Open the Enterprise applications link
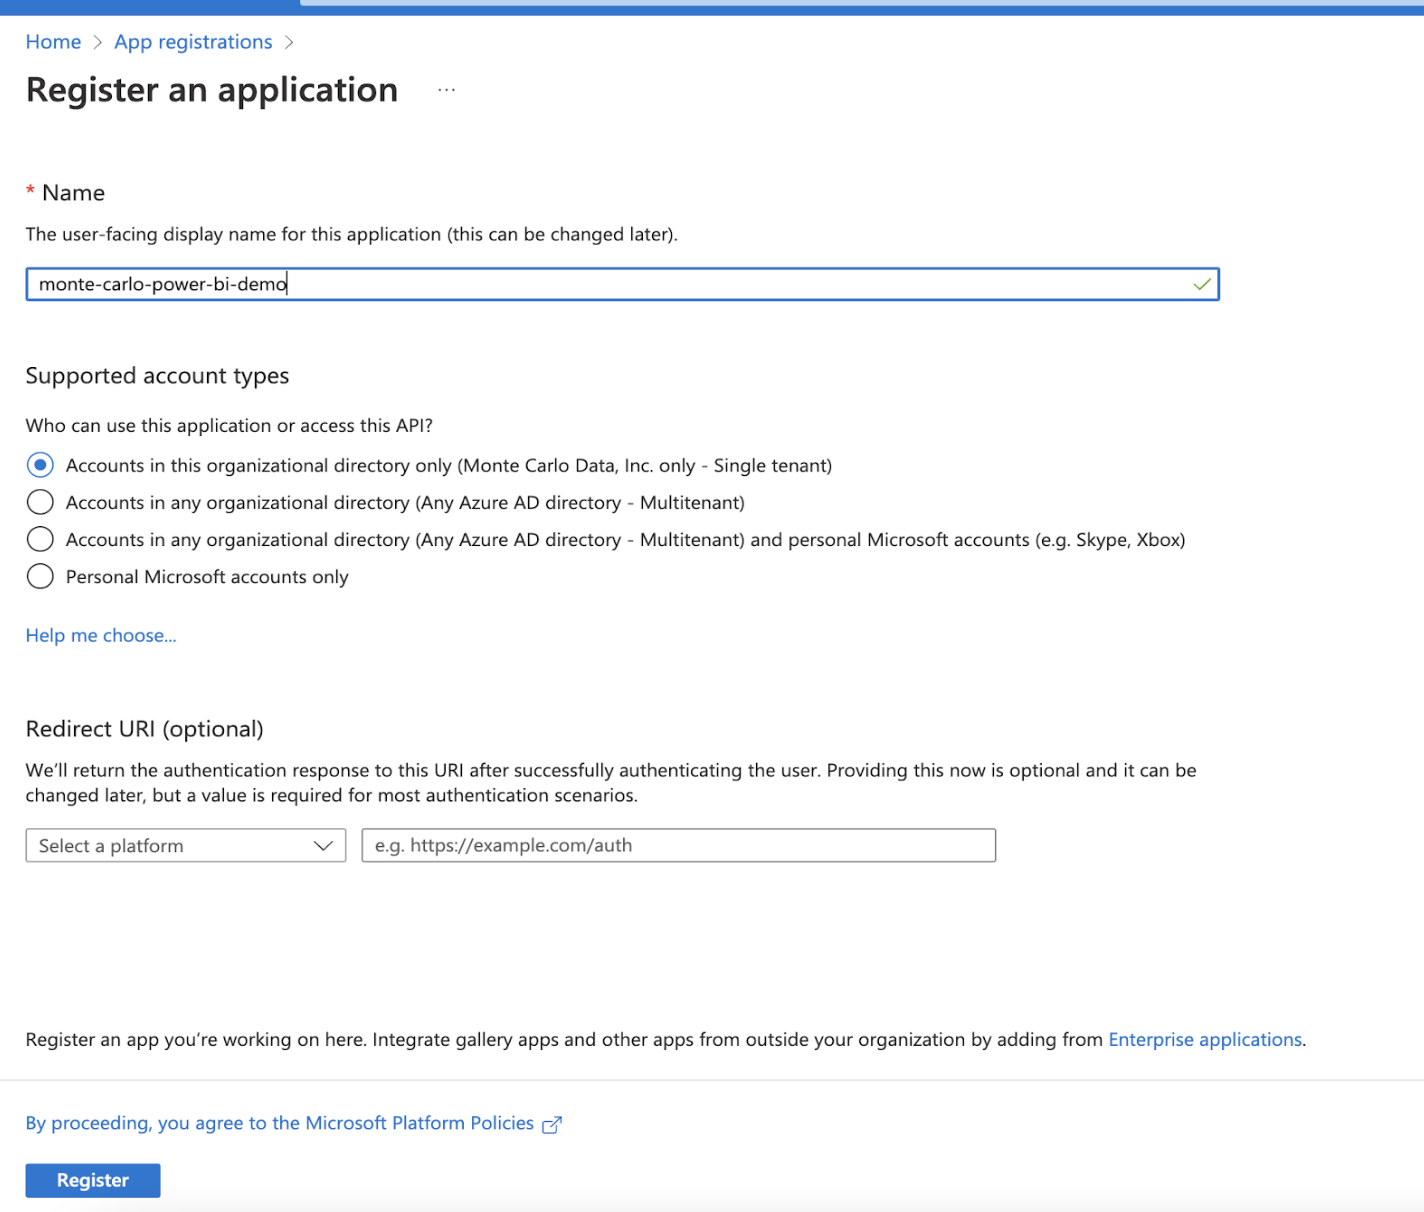This screenshot has width=1424, height=1212. pos(1205,1040)
